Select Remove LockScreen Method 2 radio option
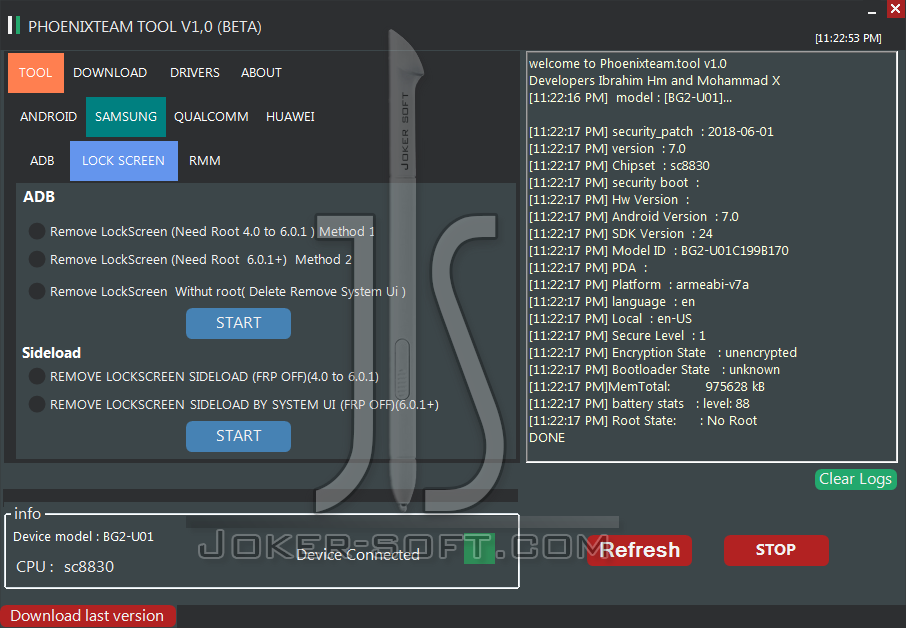Screen dimensions: 906x628 tap(37, 259)
